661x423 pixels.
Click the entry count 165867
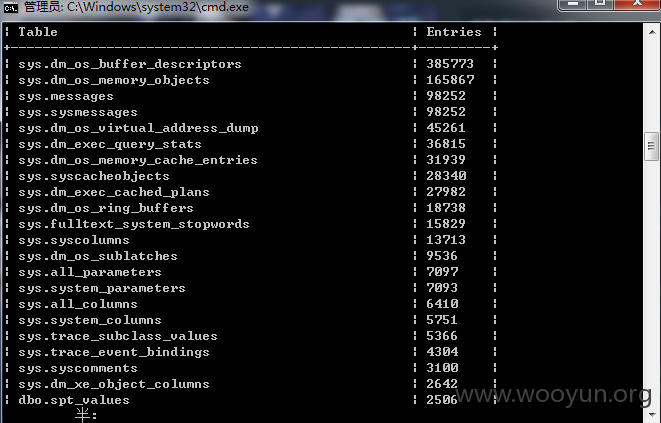(x=450, y=80)
